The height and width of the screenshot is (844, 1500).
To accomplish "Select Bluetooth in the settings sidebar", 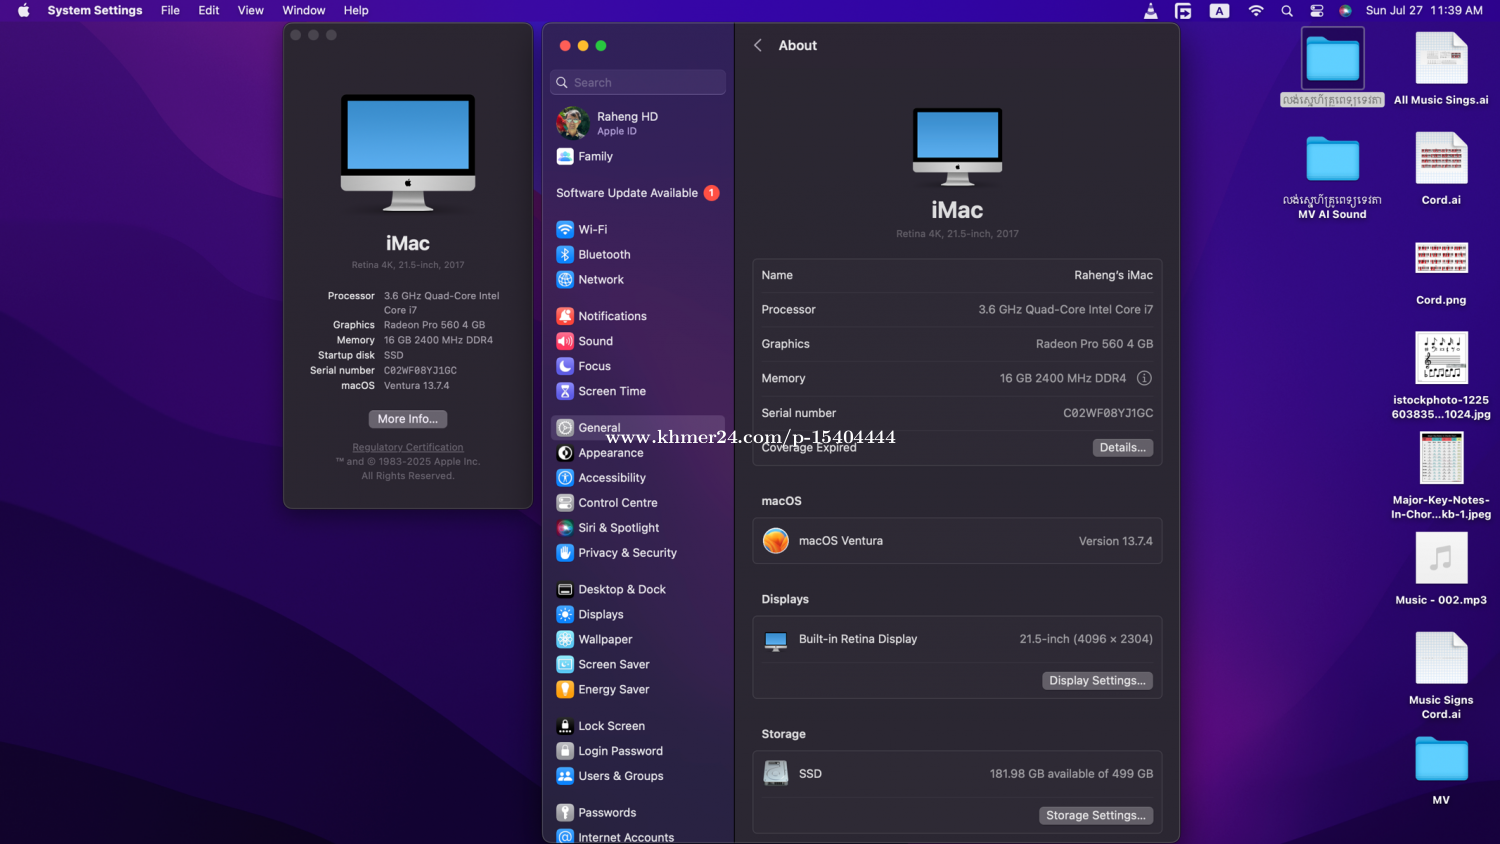I will pyautogui.click(x=603, y=254).
